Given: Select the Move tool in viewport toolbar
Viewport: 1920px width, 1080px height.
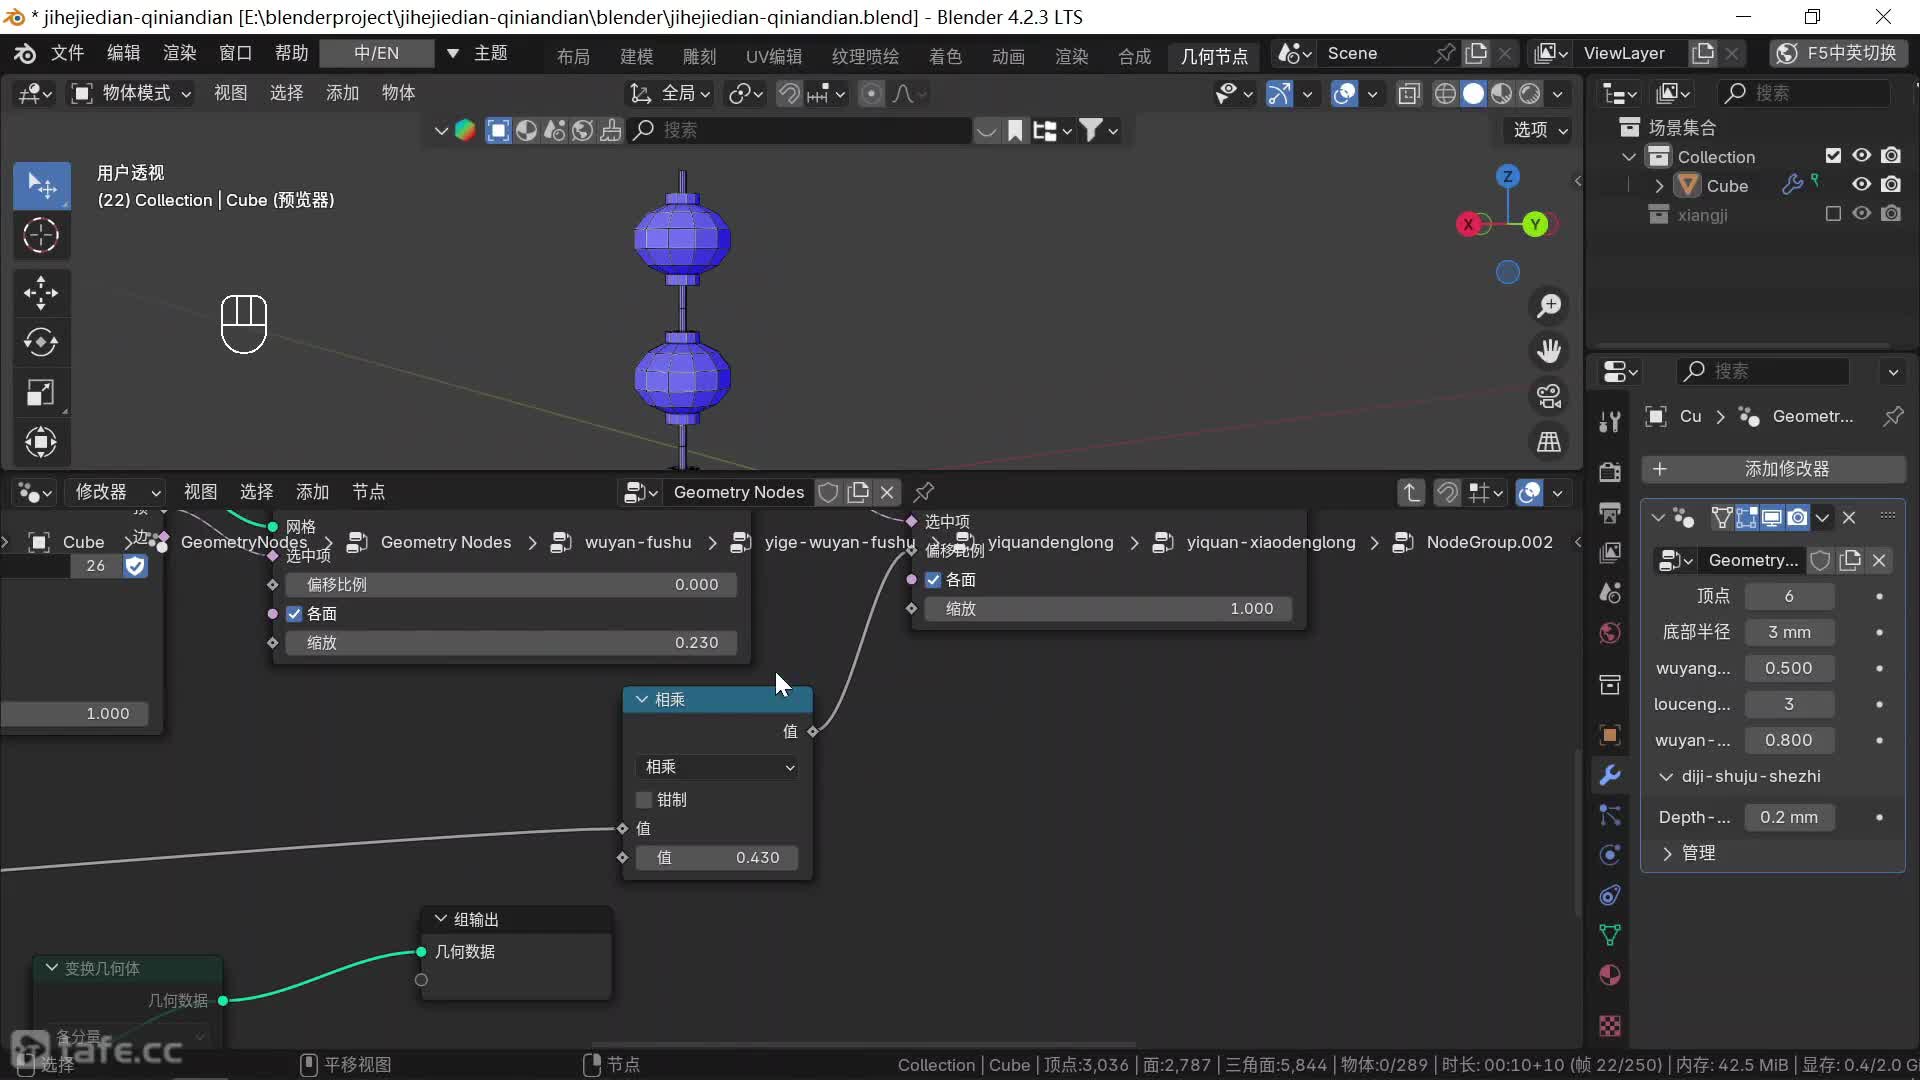Looking at the screenshot, I should (x=40, y=293).
